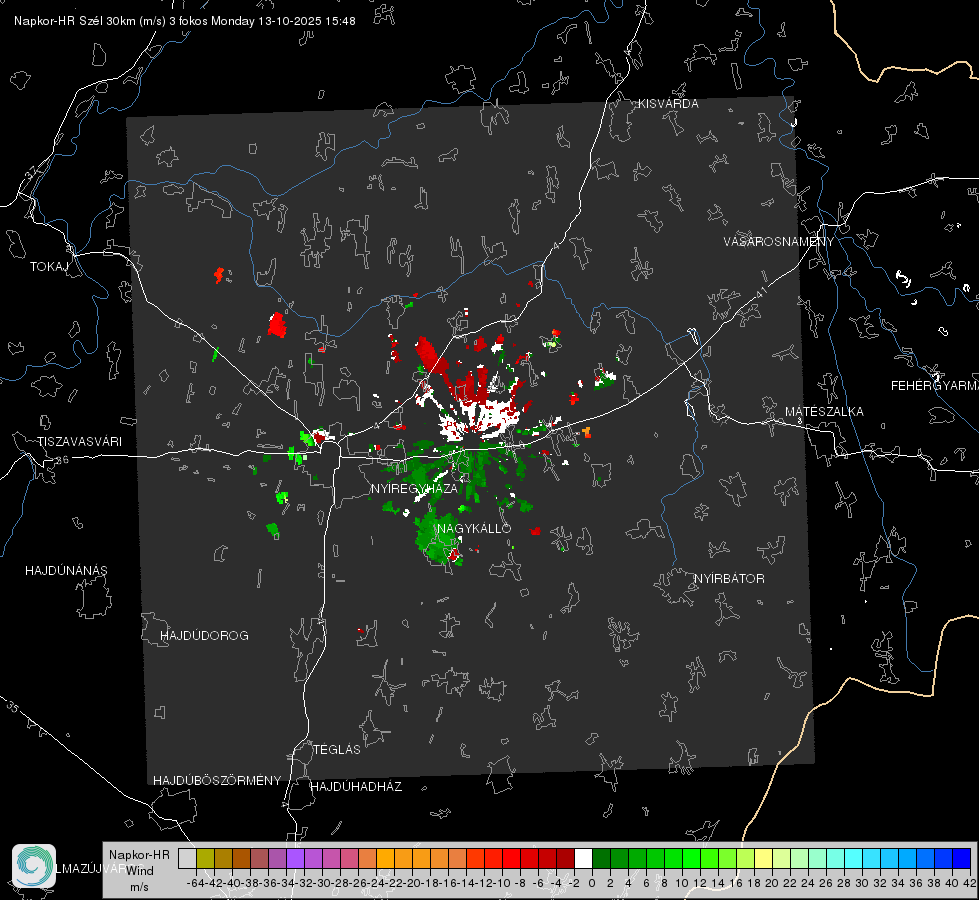
Task: Click the white echo cluster north of Nyíregyháza
Action: [478, 420]
